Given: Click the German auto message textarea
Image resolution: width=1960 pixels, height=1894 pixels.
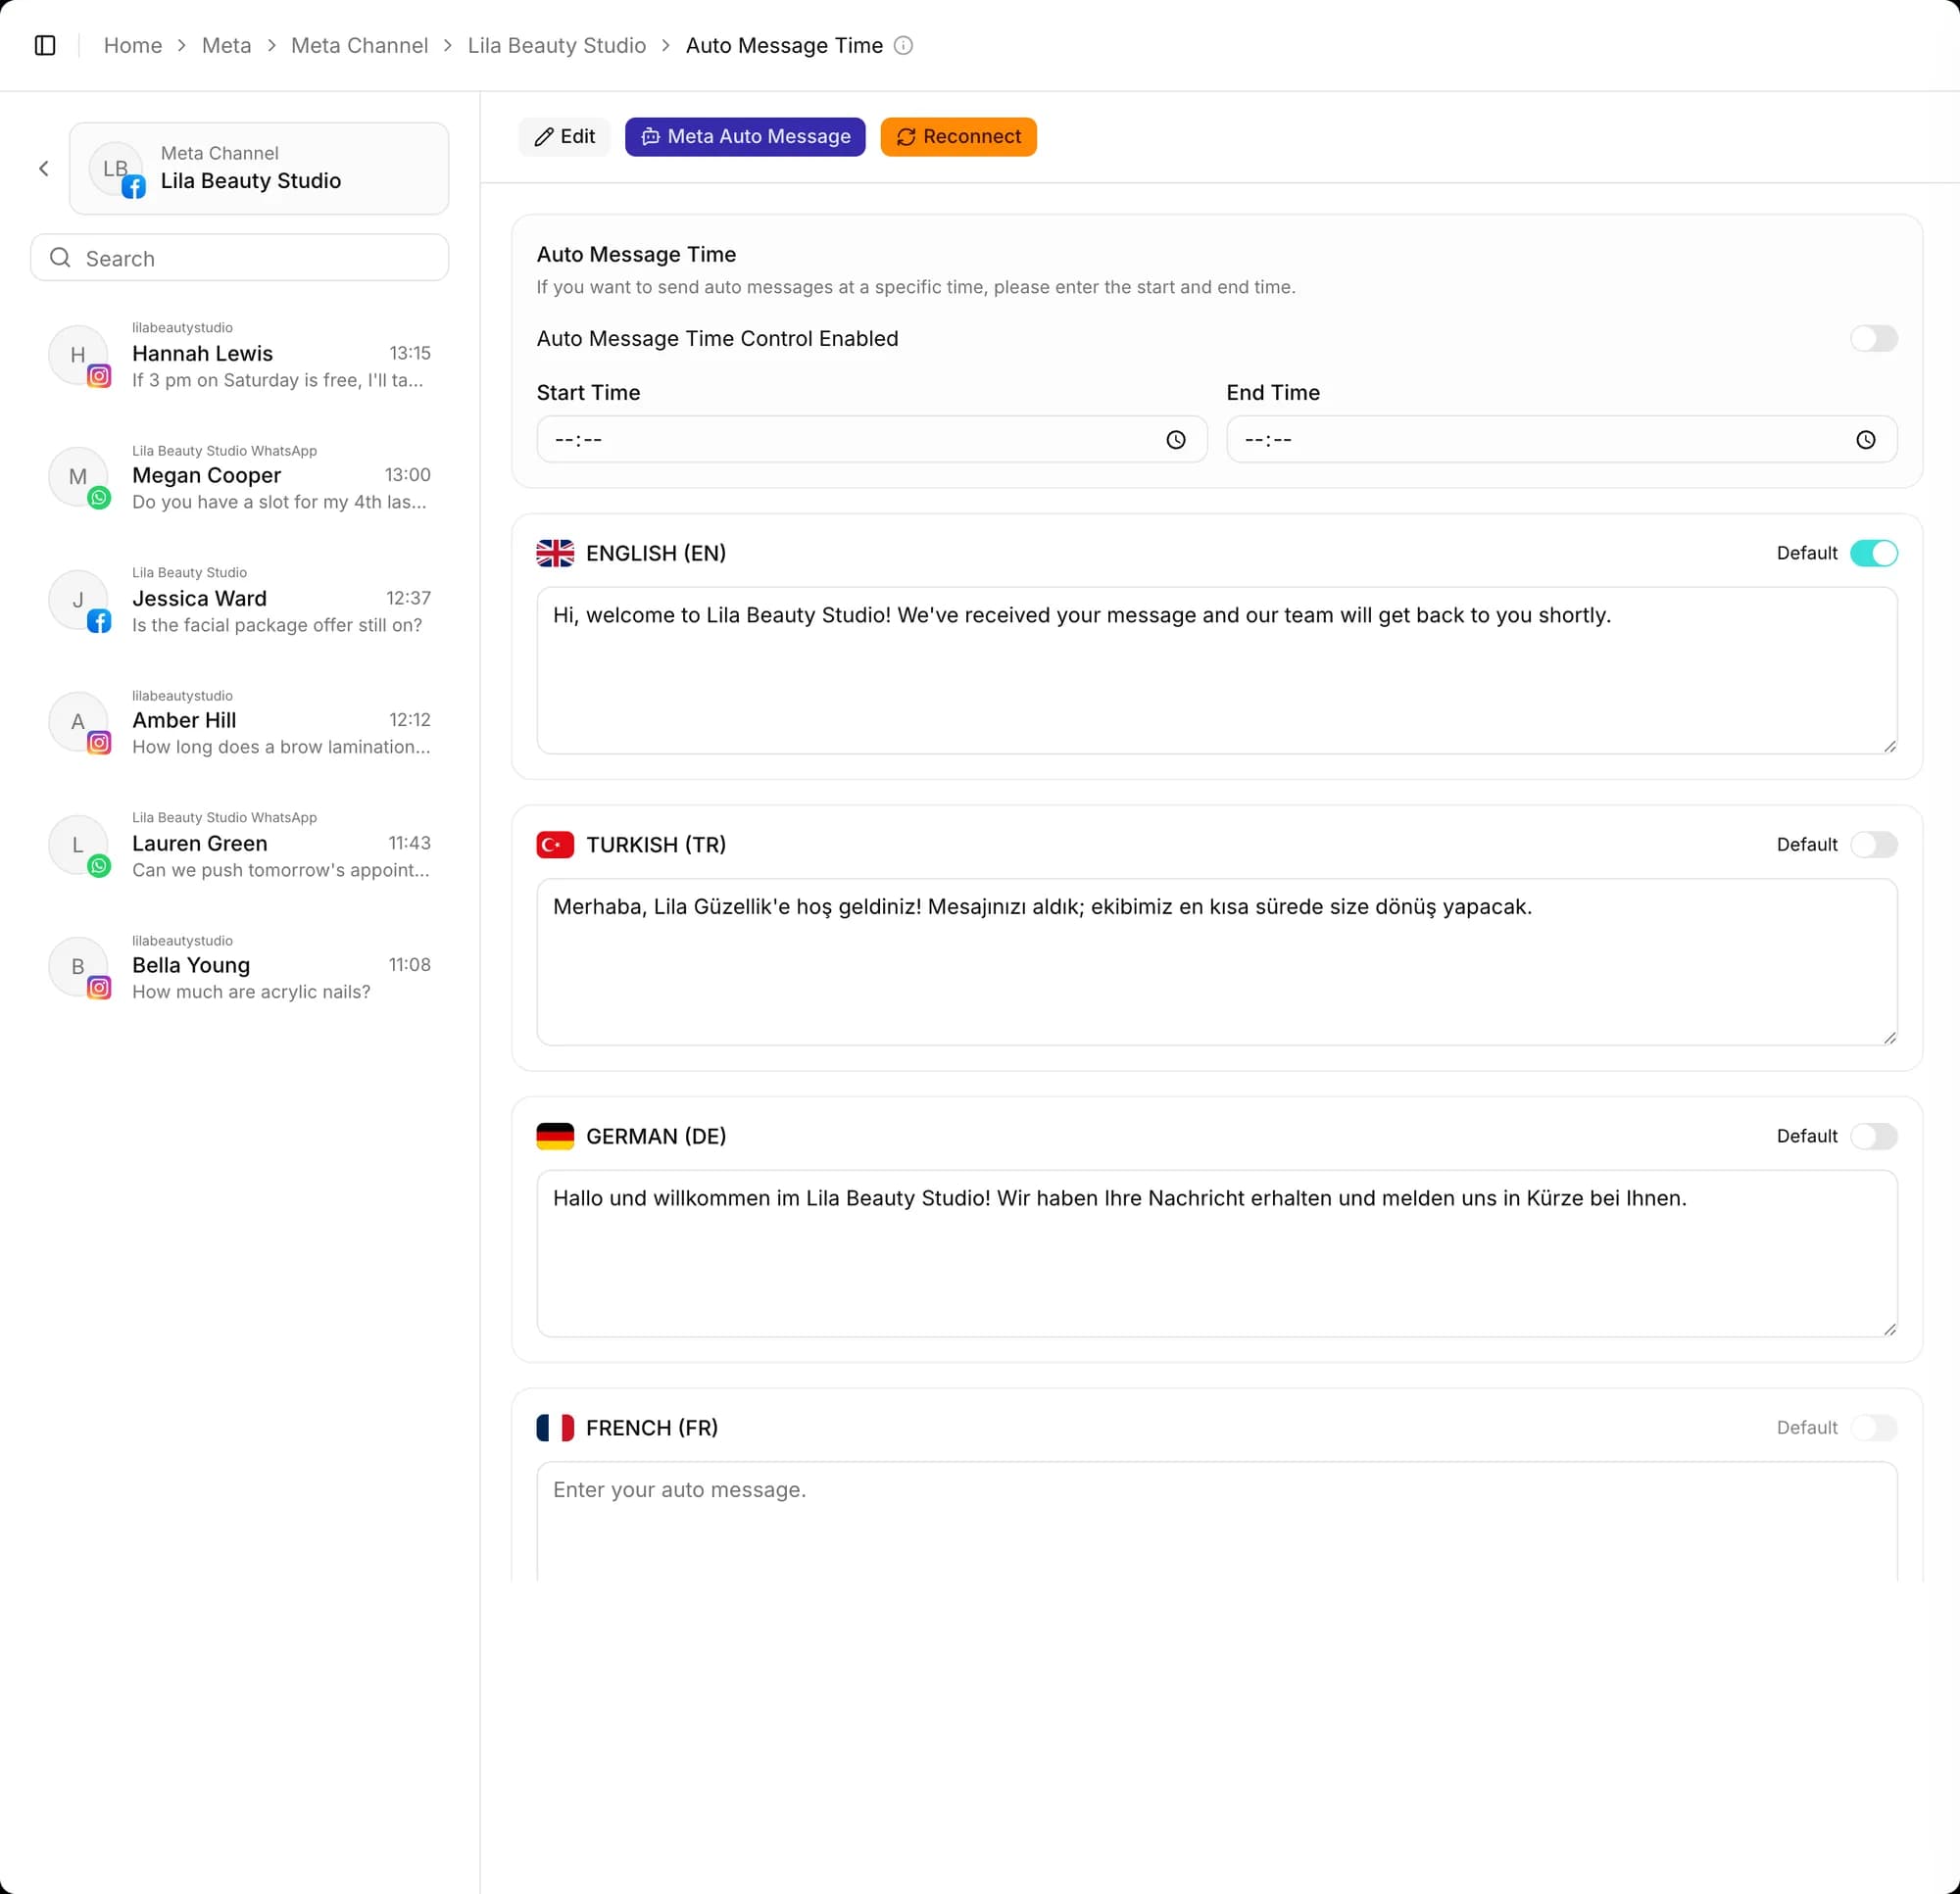Looking at the screenshot, I should pos(1217,1254).
